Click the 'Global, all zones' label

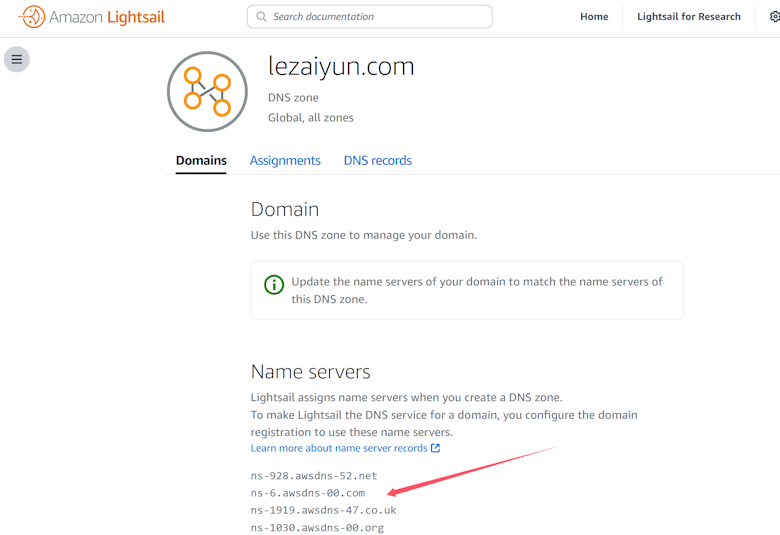pos(310,118)
